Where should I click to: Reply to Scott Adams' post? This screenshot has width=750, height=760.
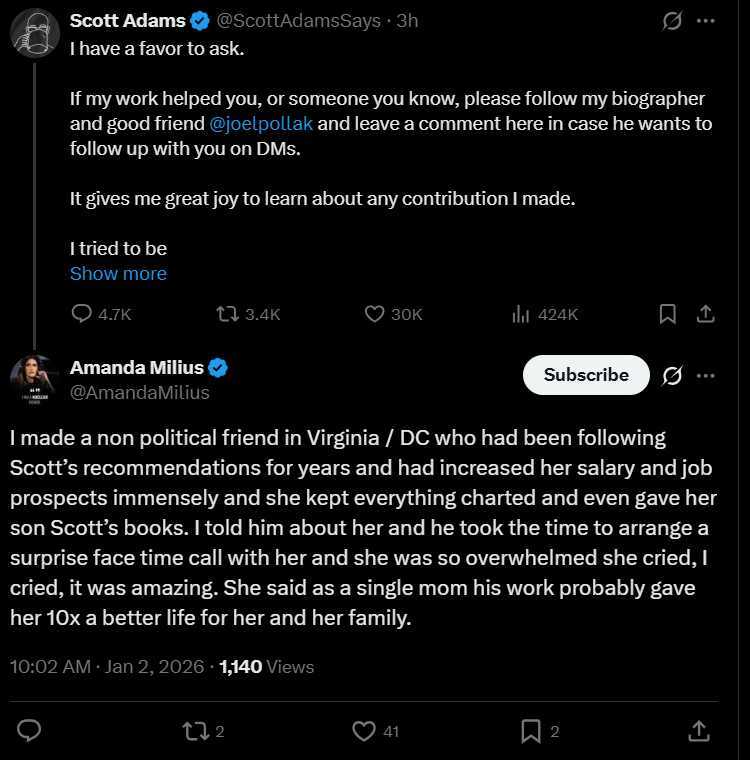(83, 314)
